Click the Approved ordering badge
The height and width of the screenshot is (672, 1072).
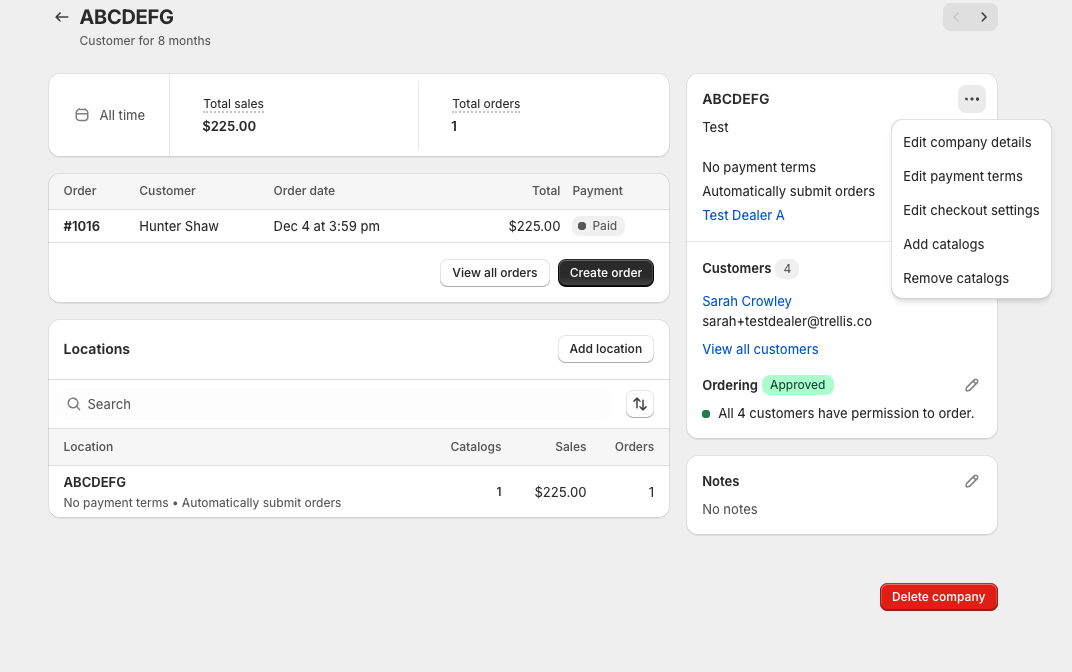(x=797, y=385)
